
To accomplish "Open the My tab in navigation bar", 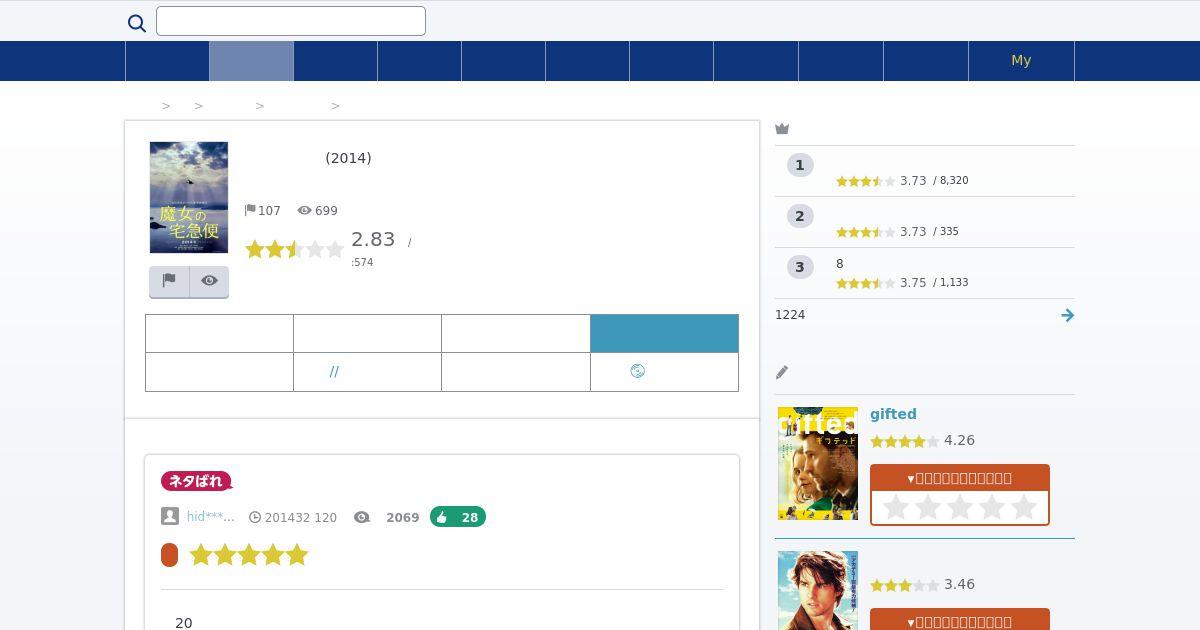I will pyautogui.click(x=1021, y=61).
